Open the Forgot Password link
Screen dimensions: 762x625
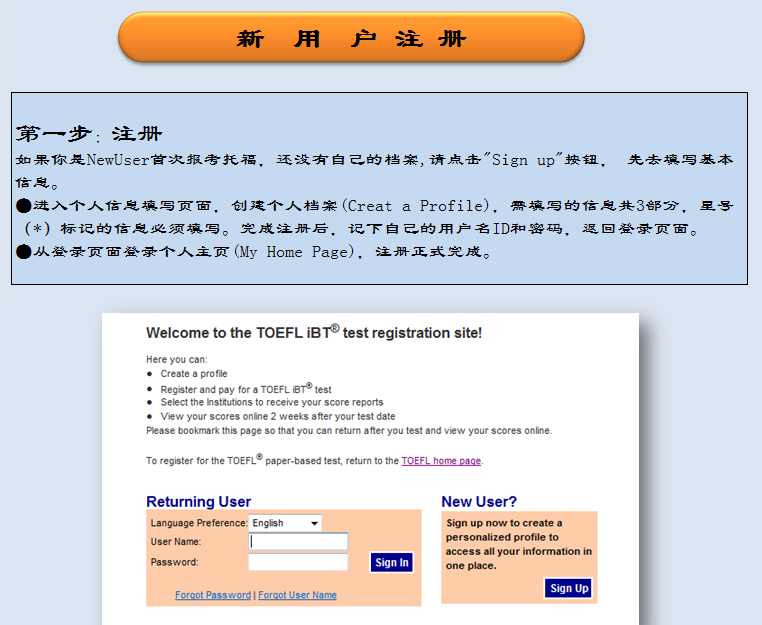213,595
